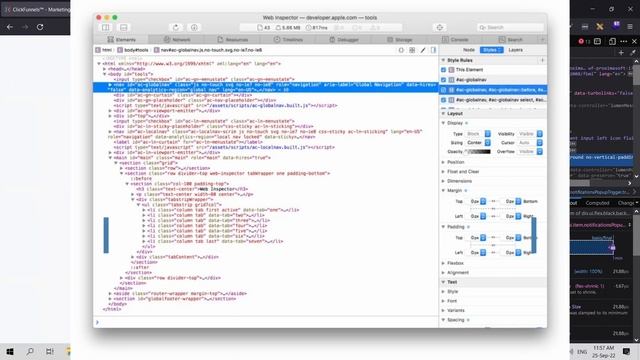The width and height of the screenshot is (640, 360).
Task: Open the Sizing dropdown
Action: point(478,143)
